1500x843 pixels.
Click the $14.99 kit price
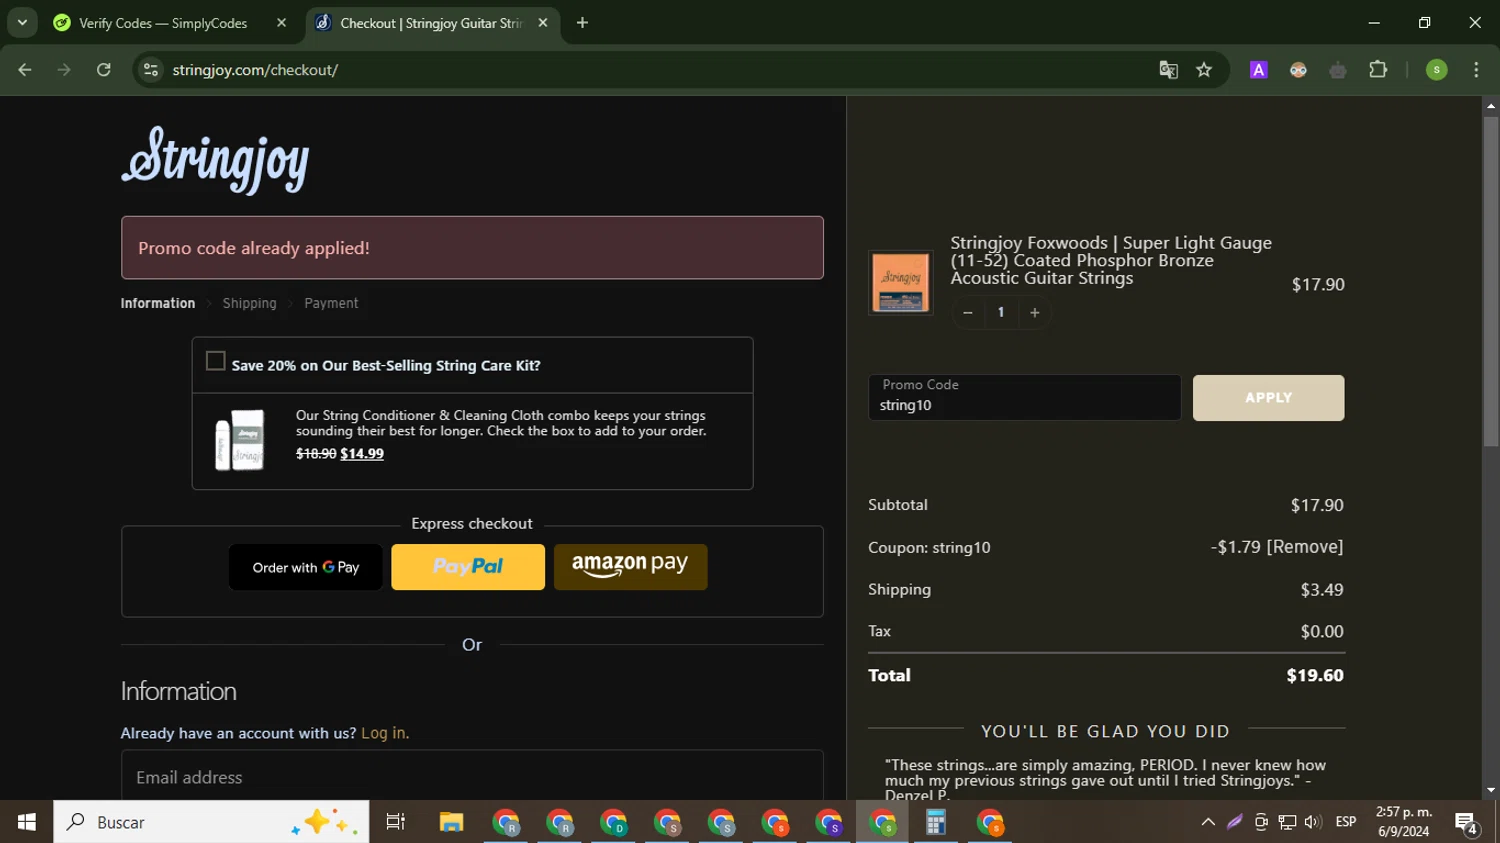tap(362, 453)
